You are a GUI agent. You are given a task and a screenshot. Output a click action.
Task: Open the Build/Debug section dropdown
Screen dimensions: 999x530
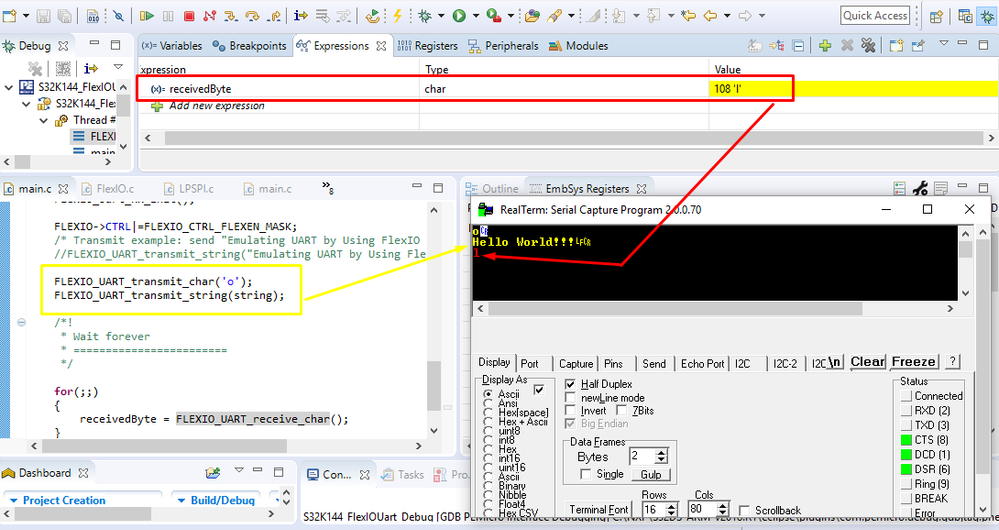coord(182,500)
